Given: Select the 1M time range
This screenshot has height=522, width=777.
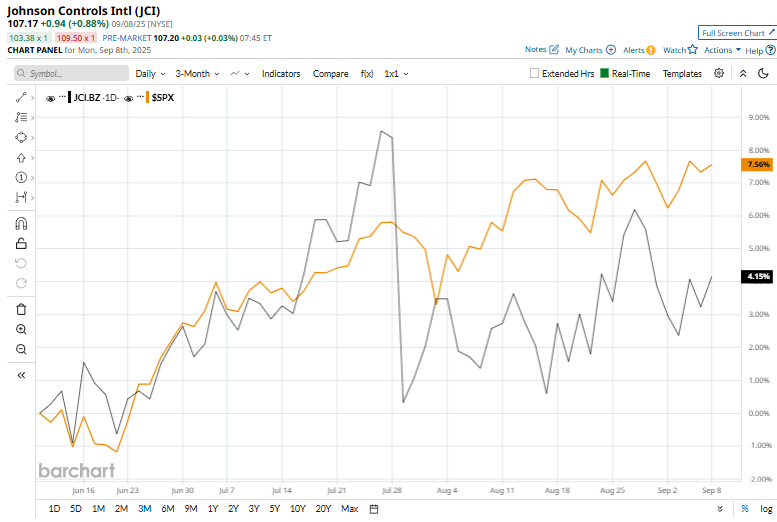Looking at the screenshot, I should [x=98, y=509].
